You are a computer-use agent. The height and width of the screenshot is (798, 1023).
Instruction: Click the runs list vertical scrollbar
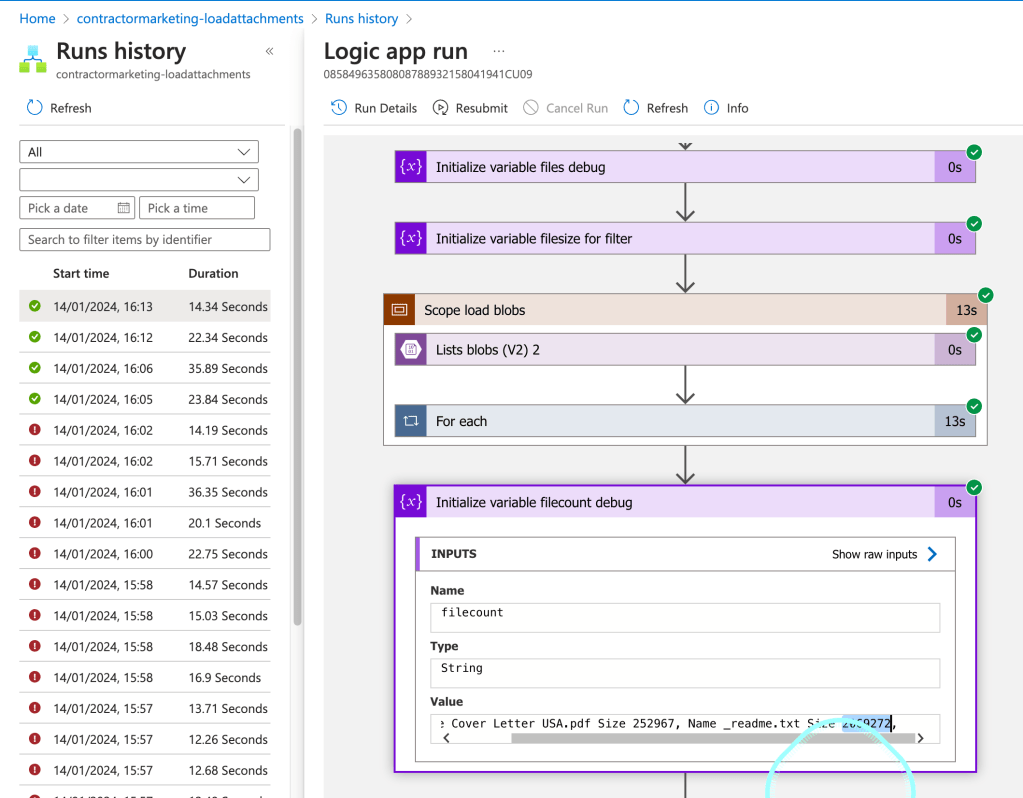pos(298,376)
